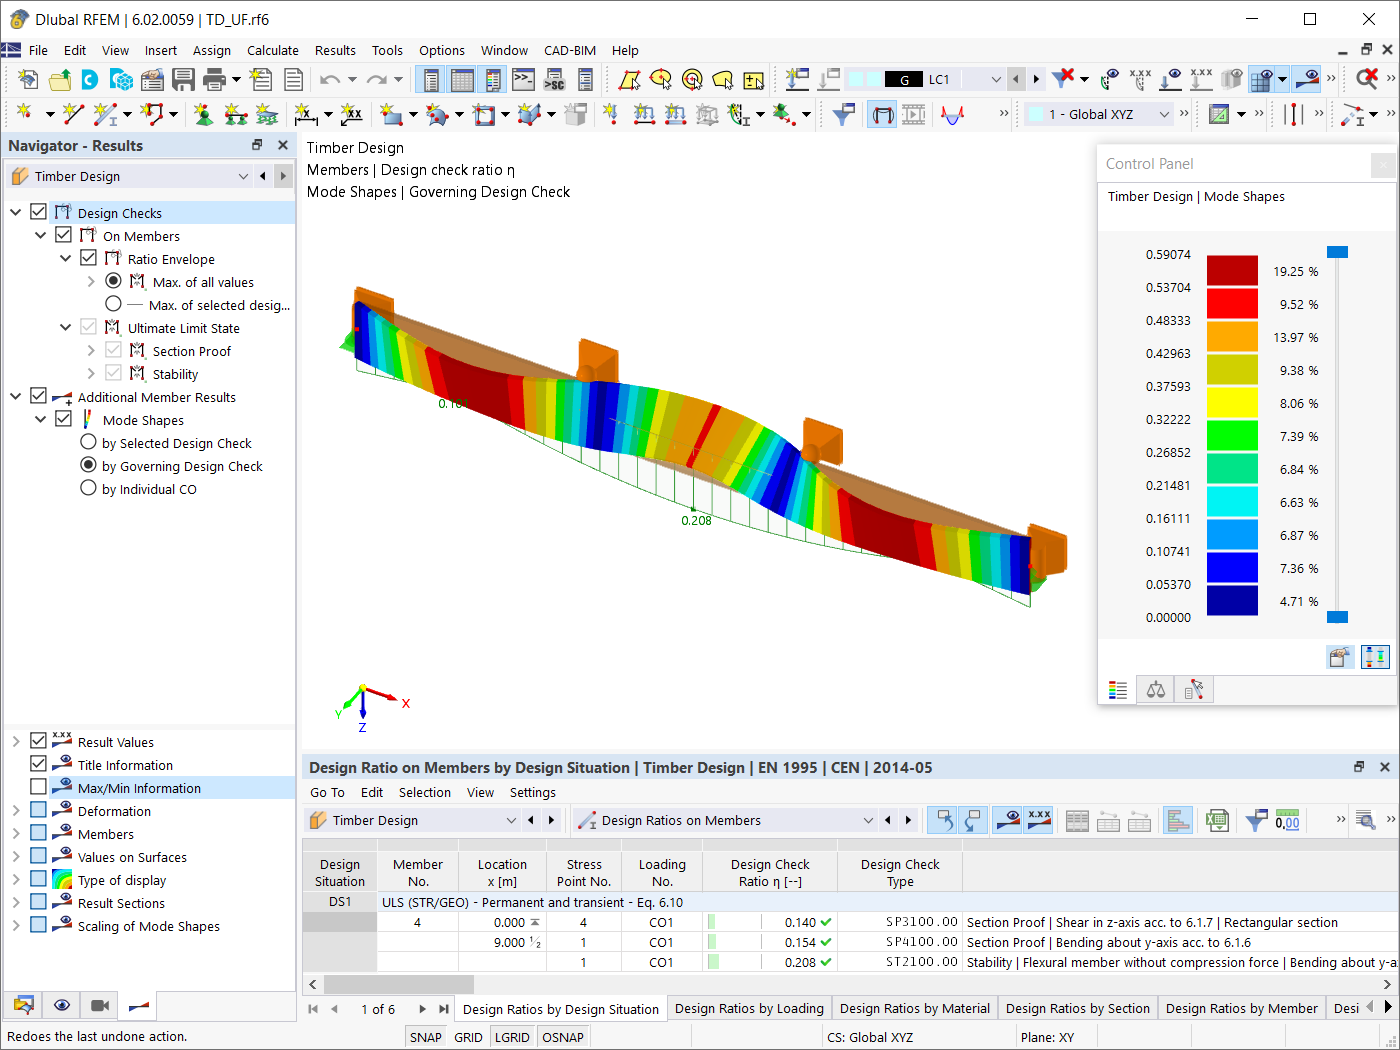Click the eye icon at Navigator bottom
Viewport: 1400px width, 1050px height.
(x=62, y=1005)
